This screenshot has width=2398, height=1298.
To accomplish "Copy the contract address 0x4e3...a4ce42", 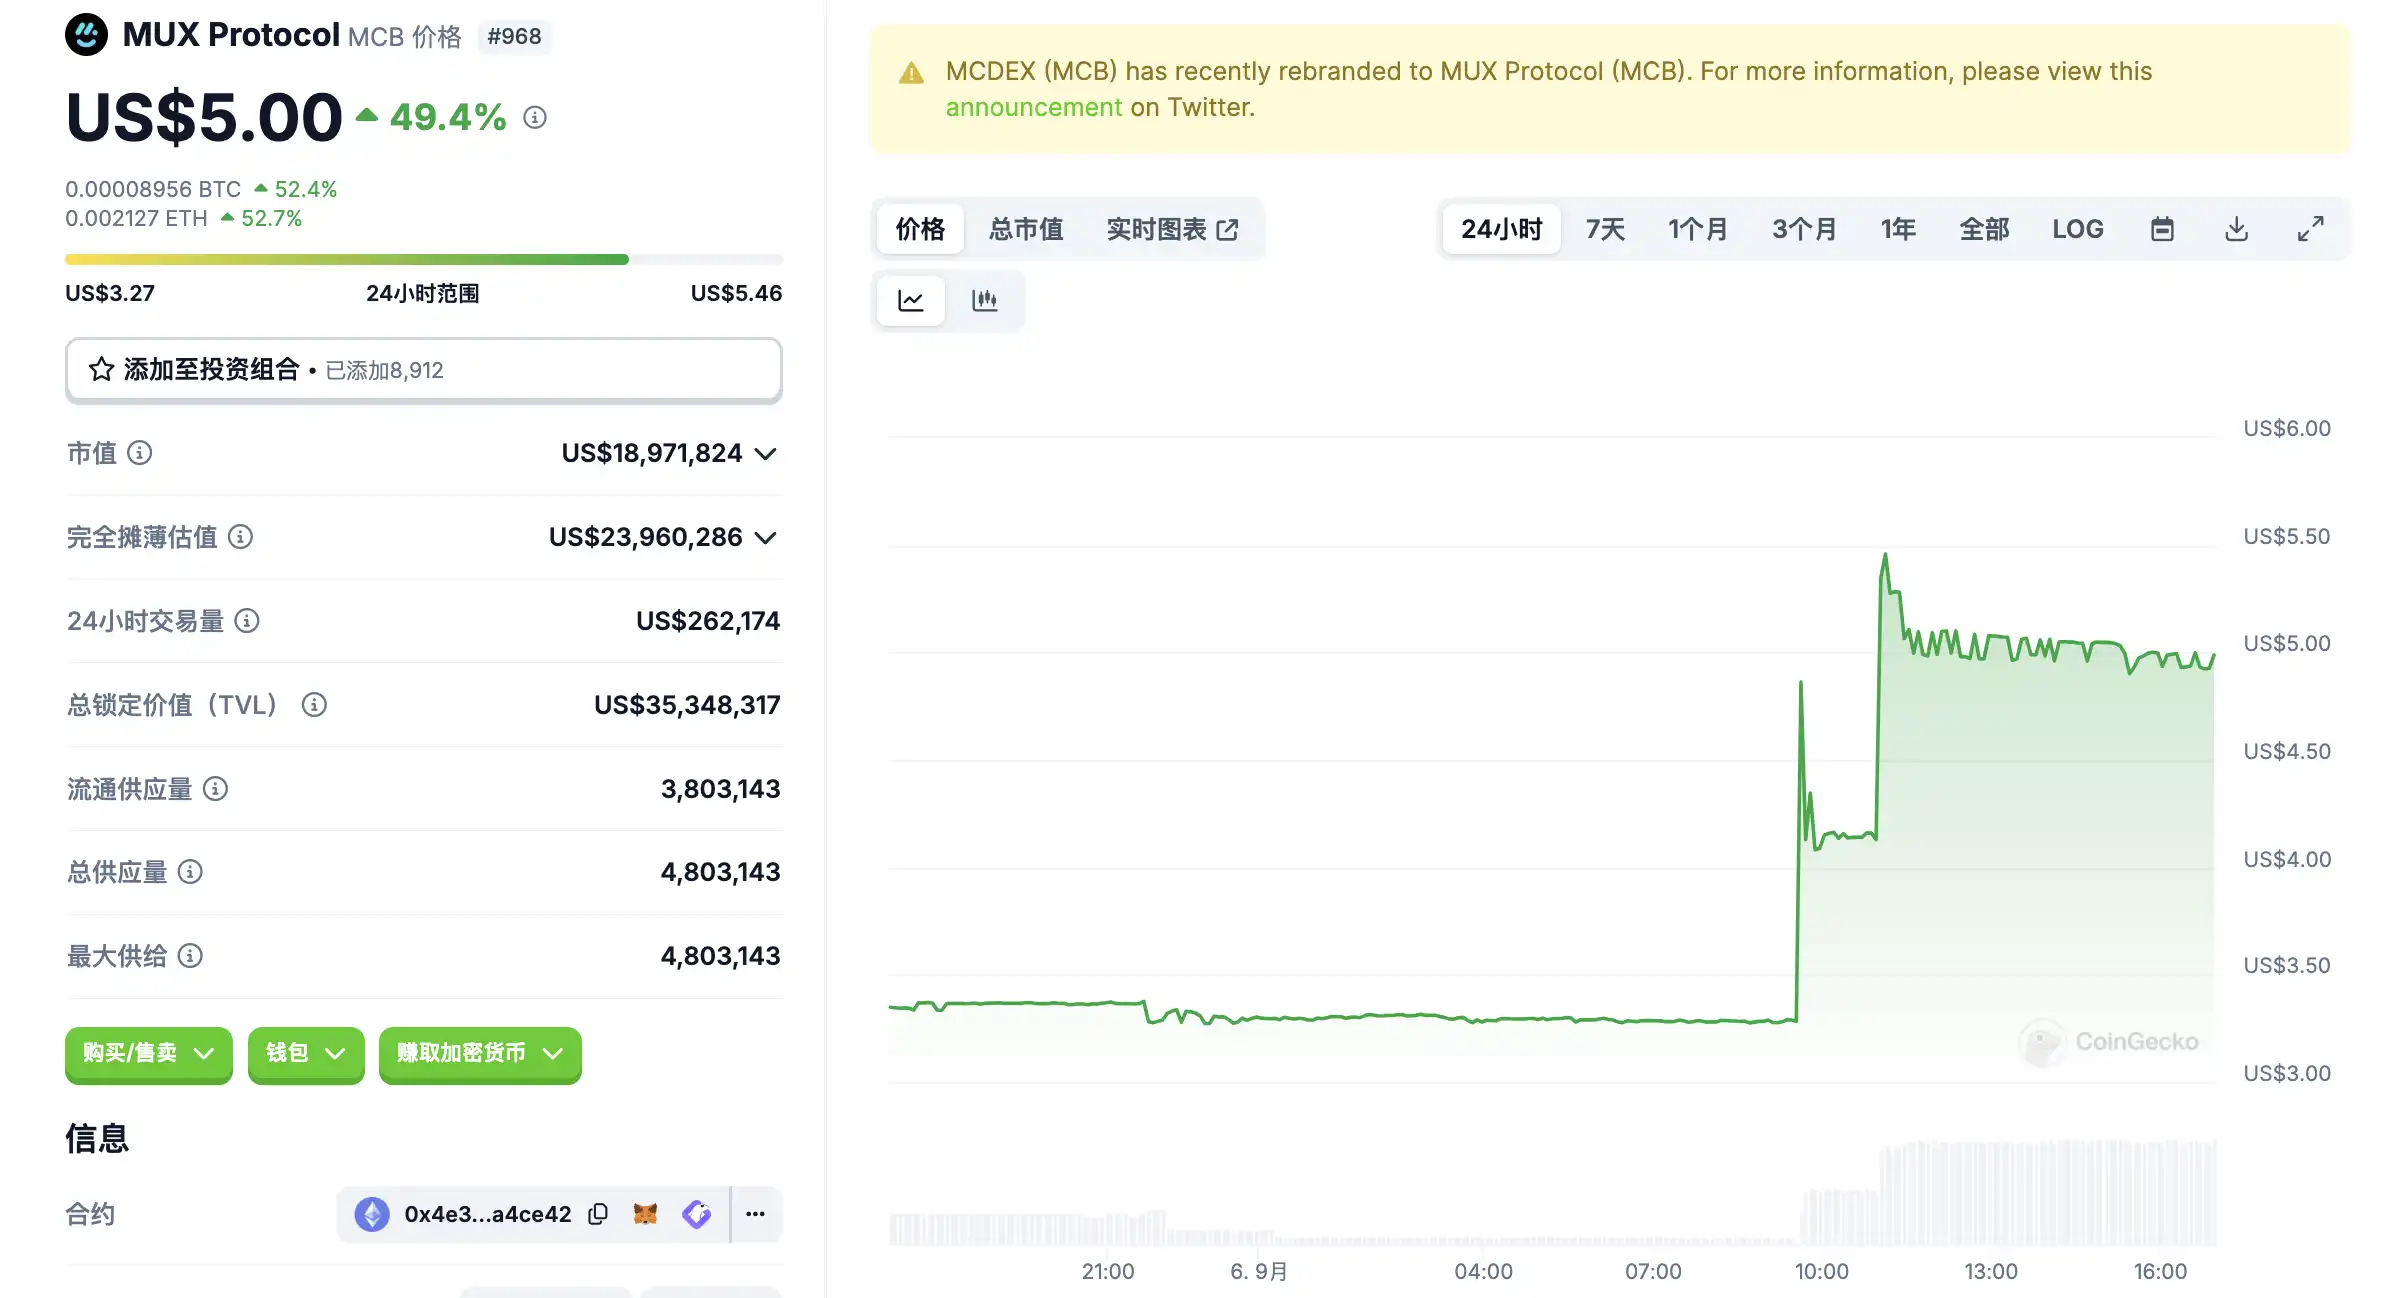I will (598, 1214).
